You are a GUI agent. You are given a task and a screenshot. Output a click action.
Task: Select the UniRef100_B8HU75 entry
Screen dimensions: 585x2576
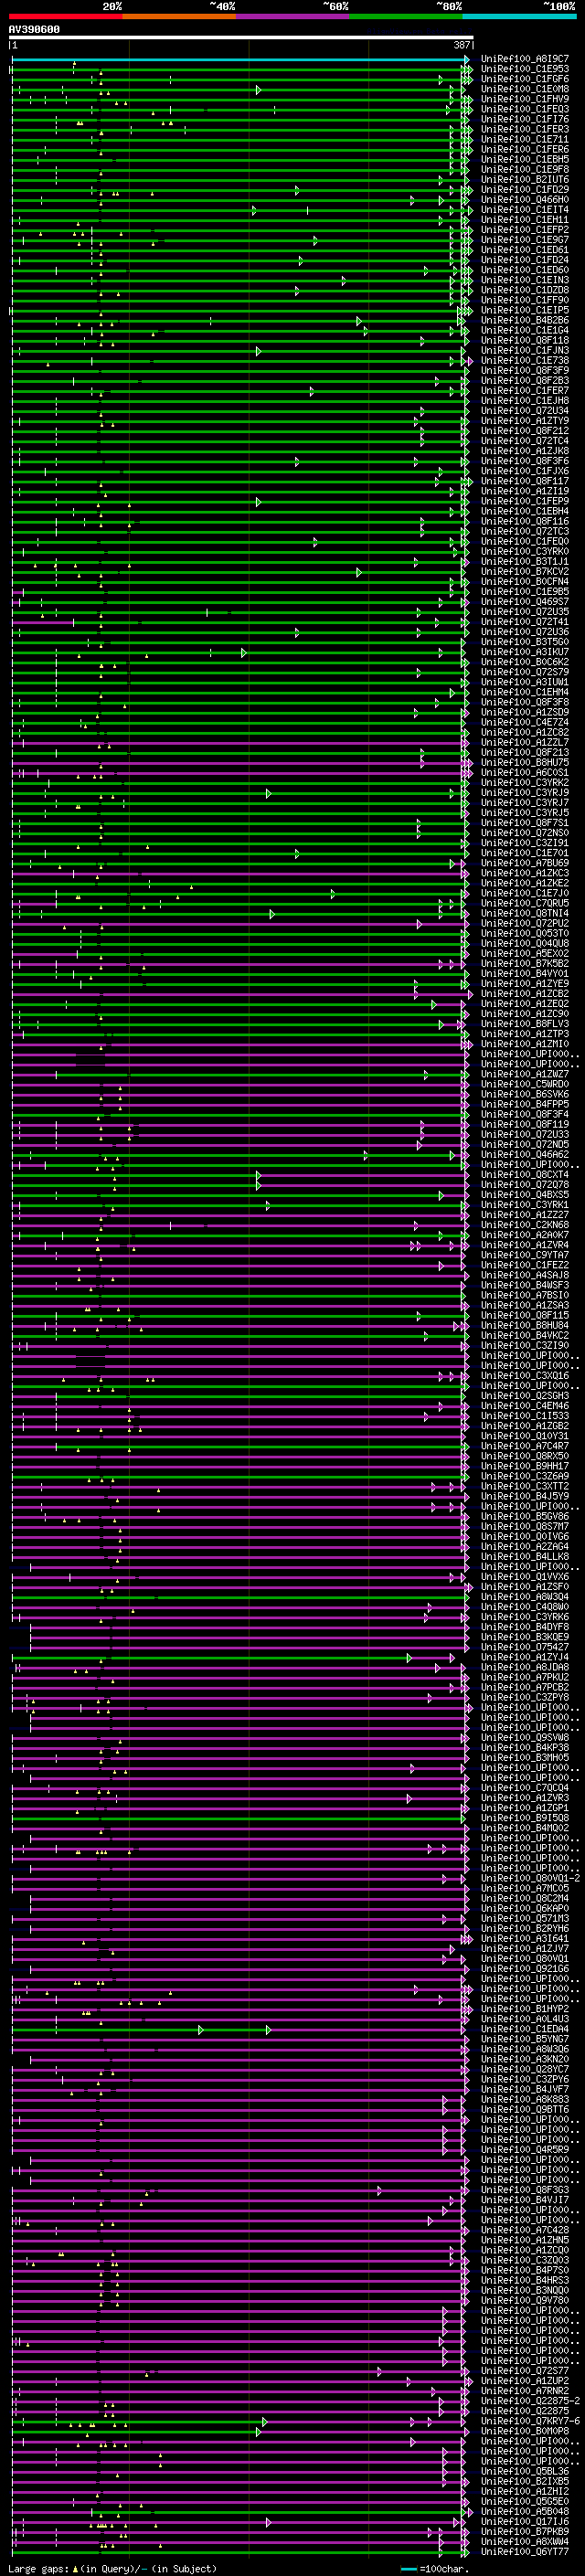(525, 762)
